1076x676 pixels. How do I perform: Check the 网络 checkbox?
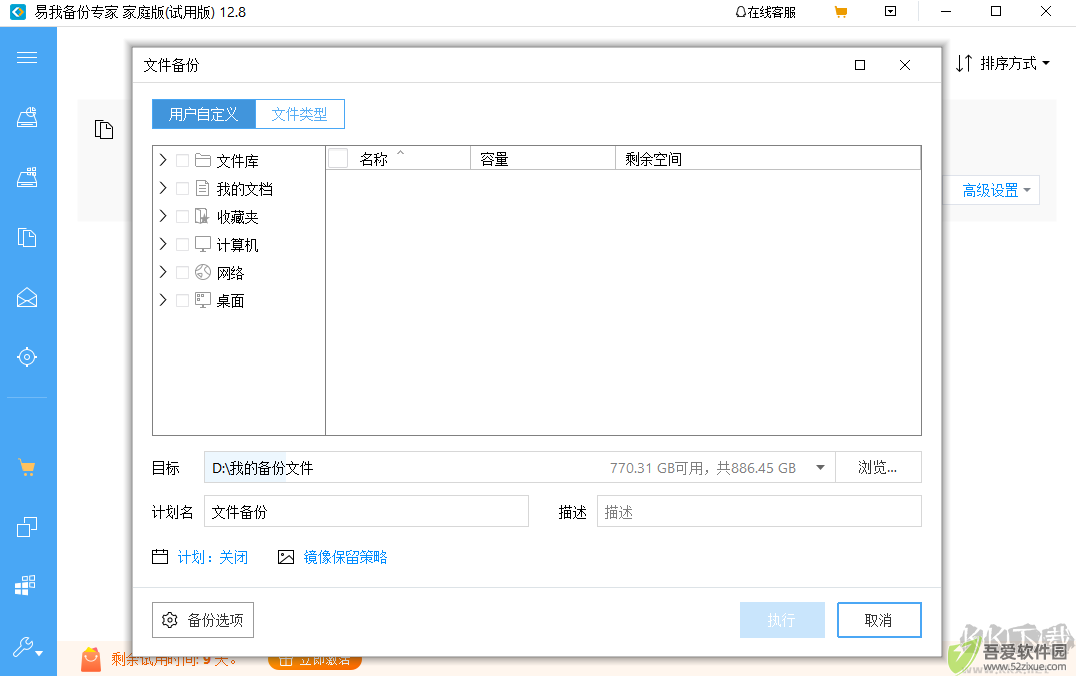pyautogui.click(x=183, y=272)
